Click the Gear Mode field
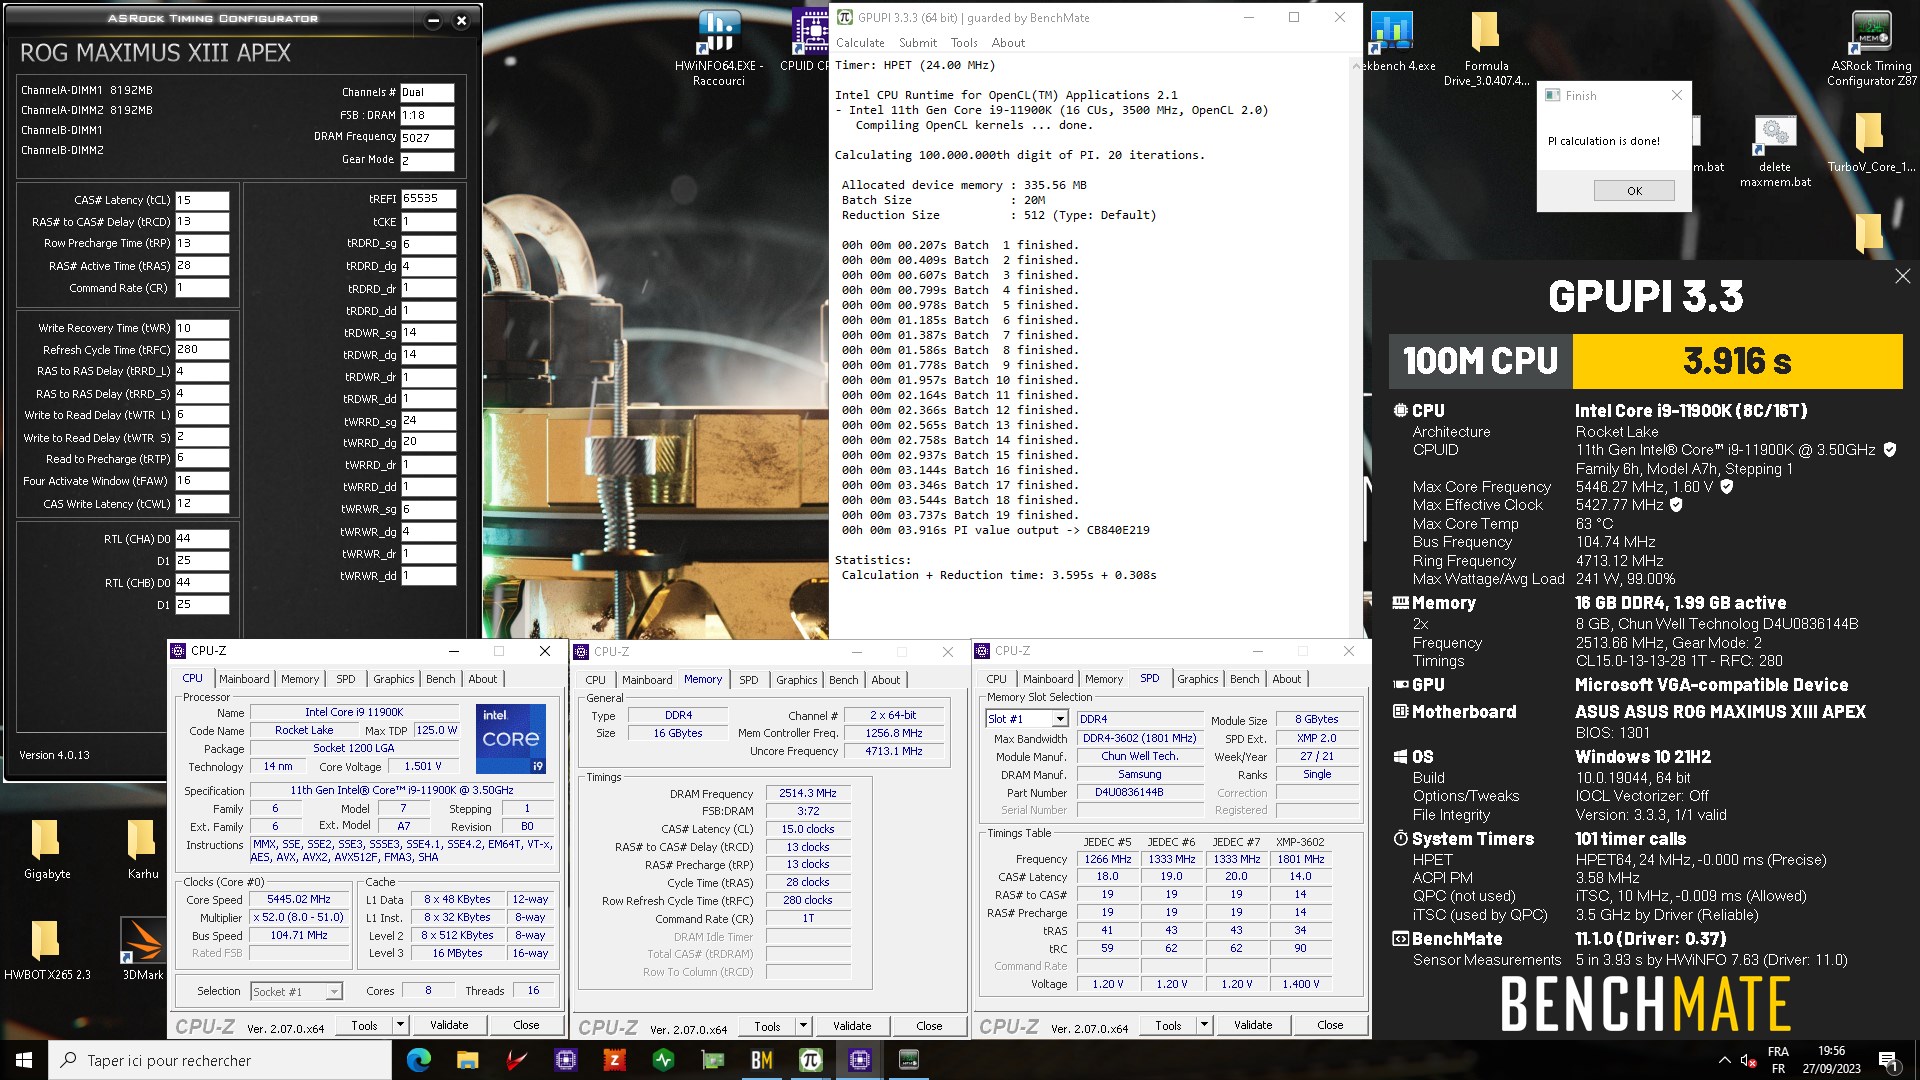The height and width of the screenshot is (1080, 1920). coord(427,160)
